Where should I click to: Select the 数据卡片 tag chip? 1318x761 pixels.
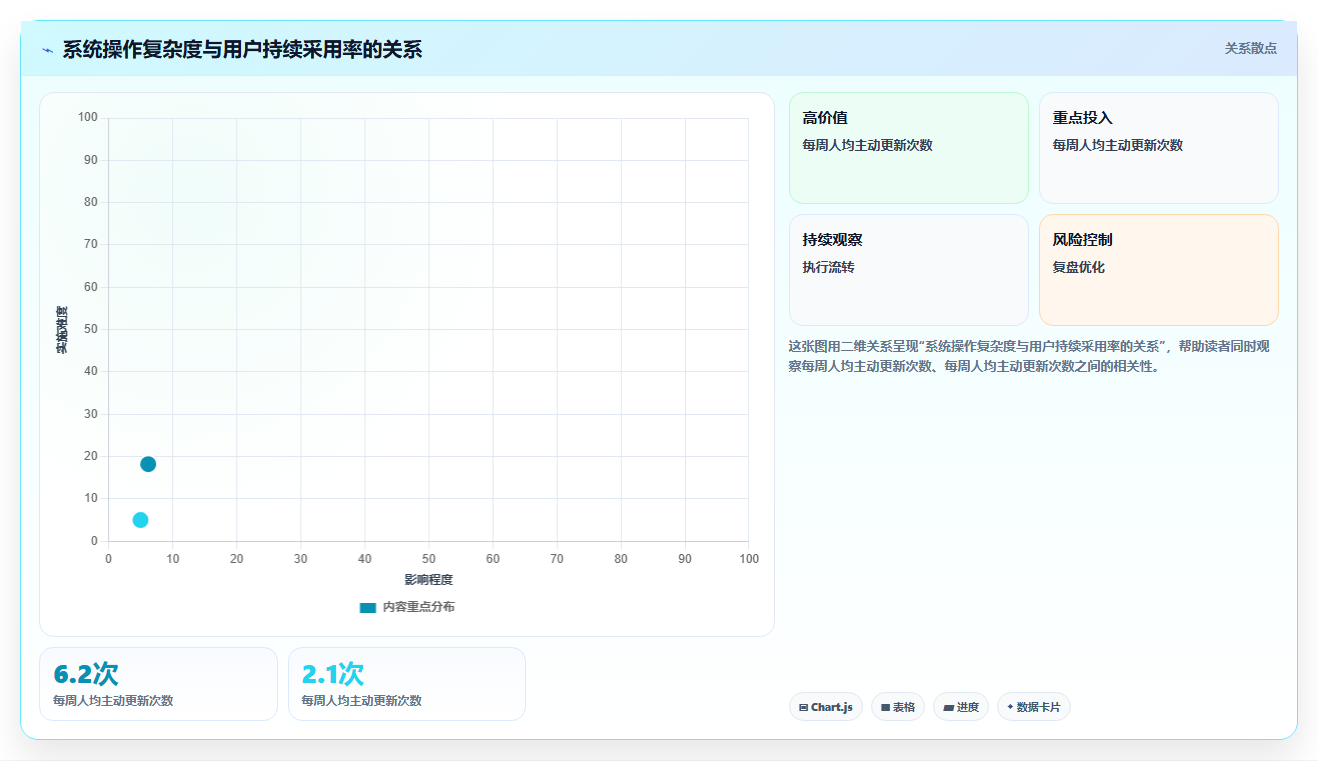pos(1034,707)
